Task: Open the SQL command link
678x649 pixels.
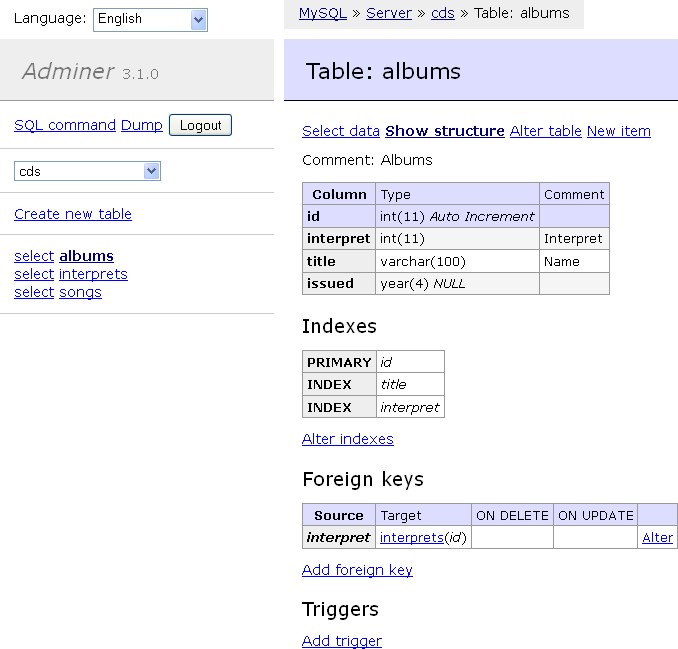Action: [x=65, y=125]
